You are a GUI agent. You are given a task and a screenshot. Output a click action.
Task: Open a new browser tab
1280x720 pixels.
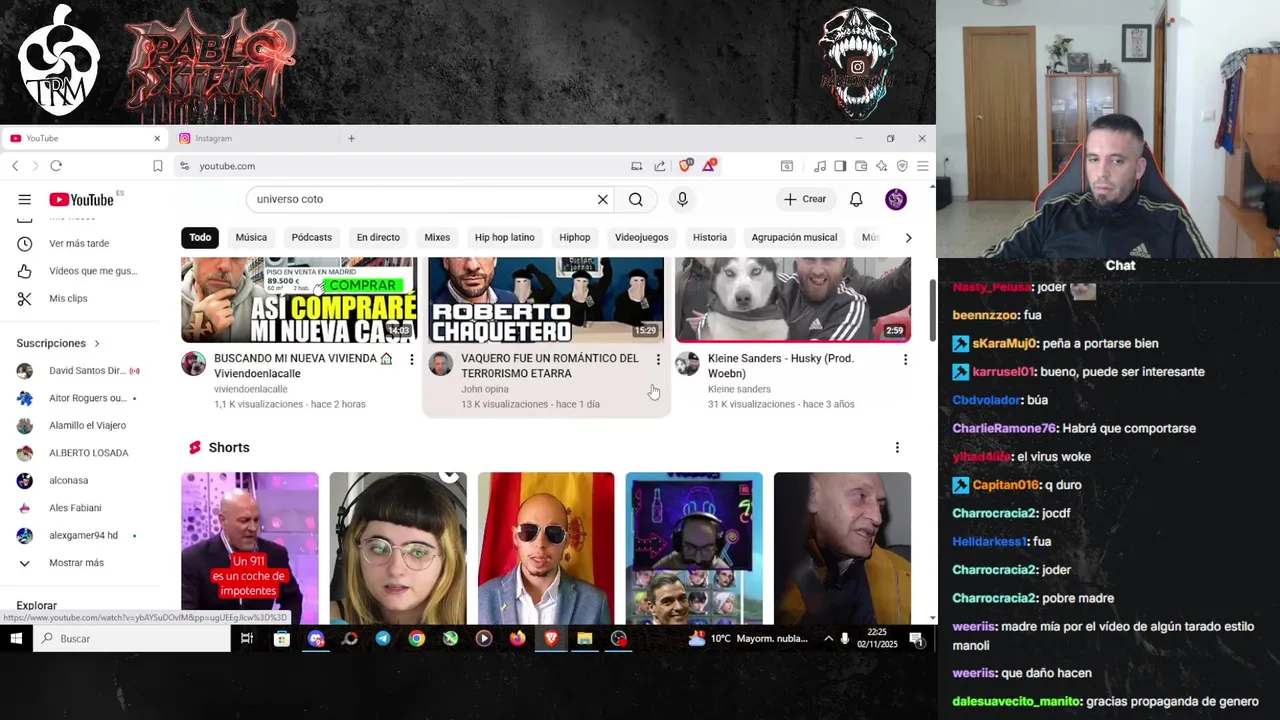[x=351, y=138]
